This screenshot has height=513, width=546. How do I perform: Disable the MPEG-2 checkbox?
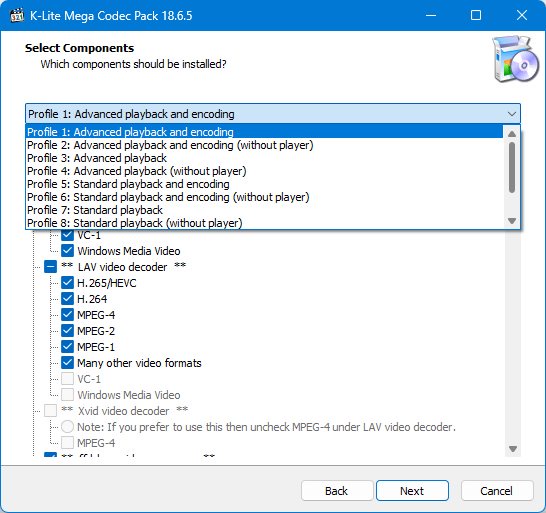click(x=67, y=331)
